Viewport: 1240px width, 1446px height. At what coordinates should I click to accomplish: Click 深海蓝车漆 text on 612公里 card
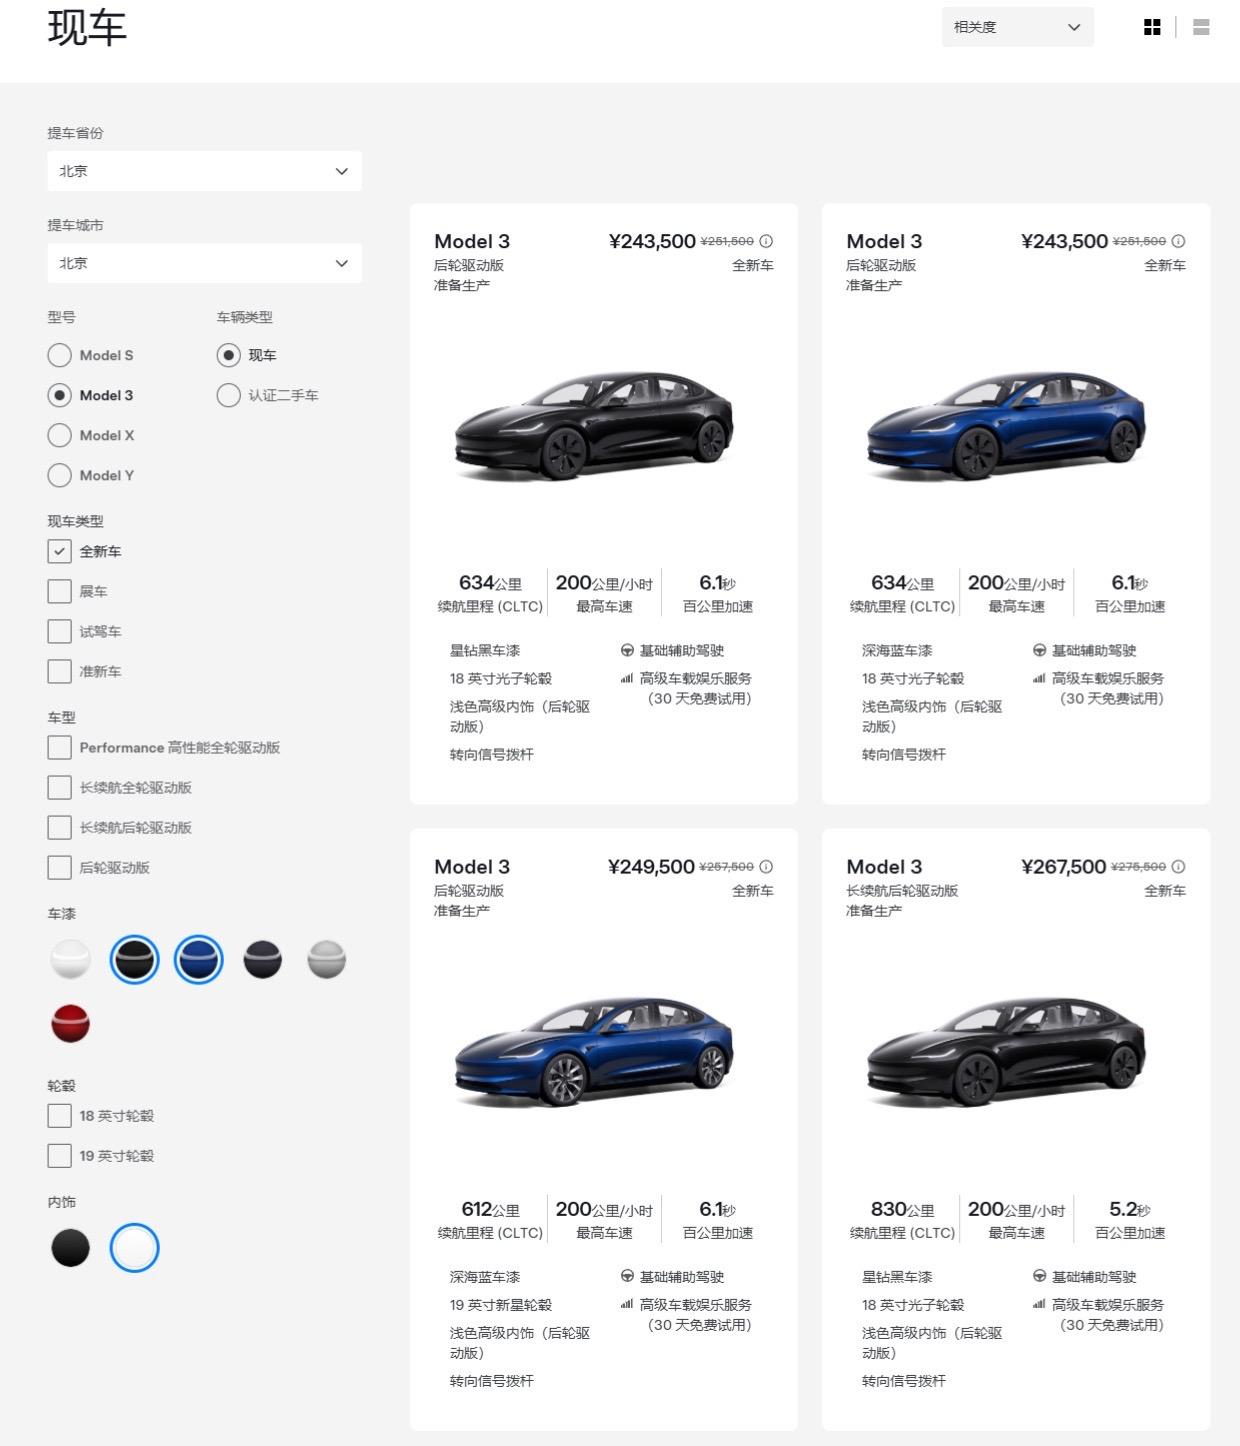click(485, 1277)
